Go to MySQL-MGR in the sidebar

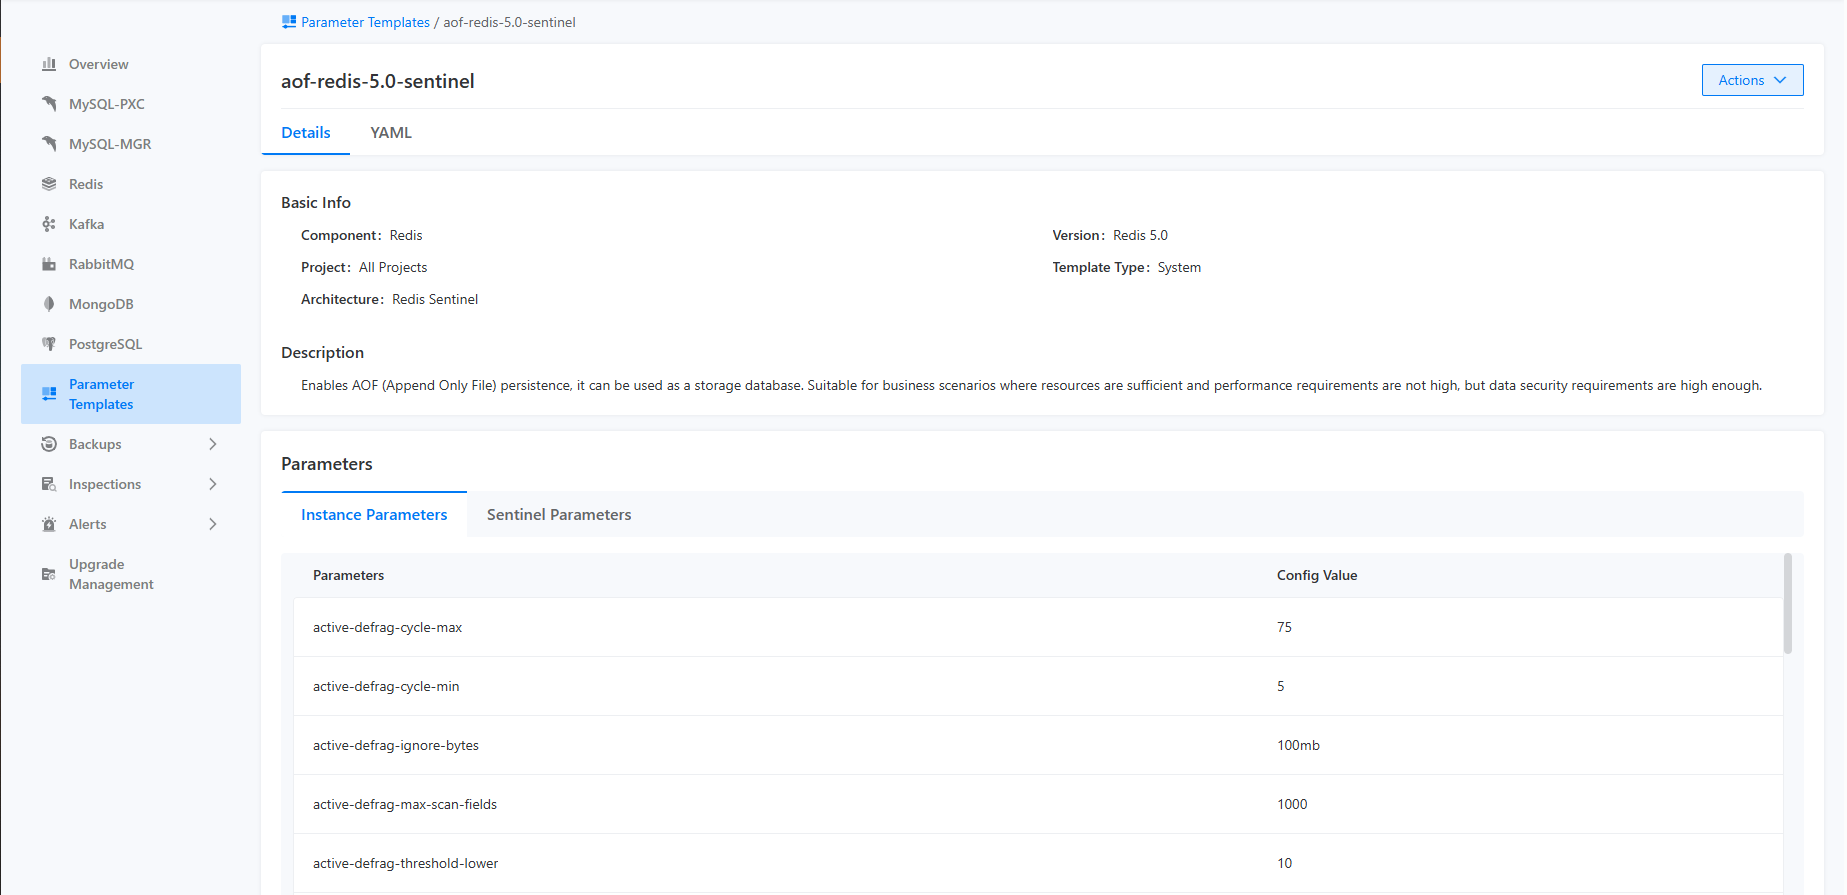coord(110,144)
